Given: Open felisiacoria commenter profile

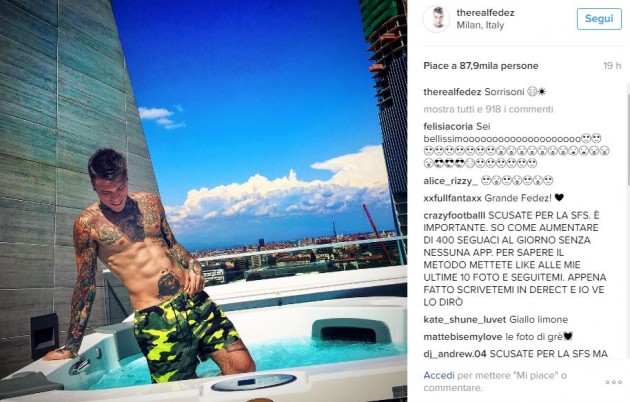Looking at the screenshot, I should 448,126.
